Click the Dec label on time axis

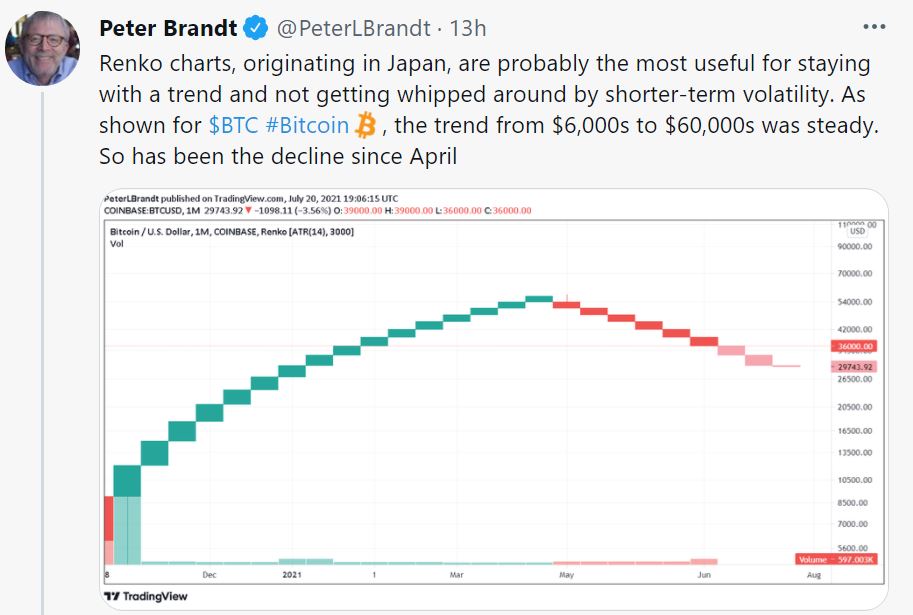coord(209,575)
